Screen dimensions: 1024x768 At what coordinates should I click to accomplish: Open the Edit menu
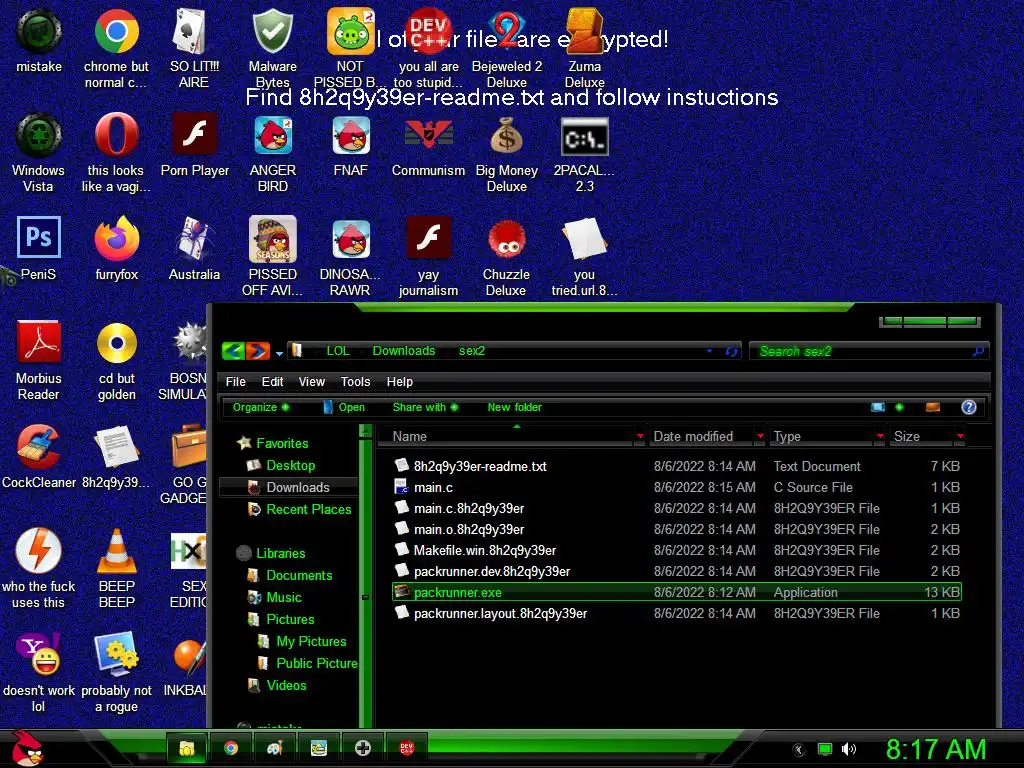point(272,381)
